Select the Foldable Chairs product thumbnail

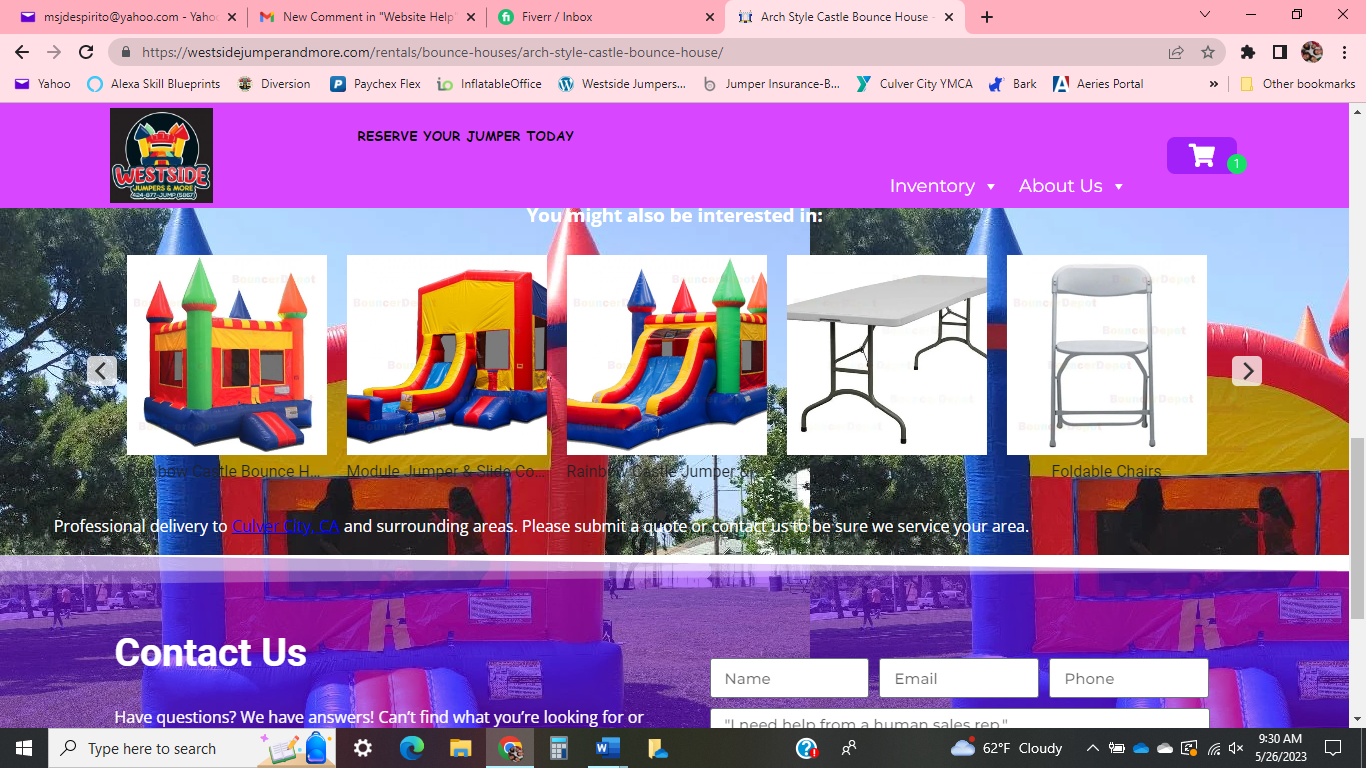(1106, 355)
